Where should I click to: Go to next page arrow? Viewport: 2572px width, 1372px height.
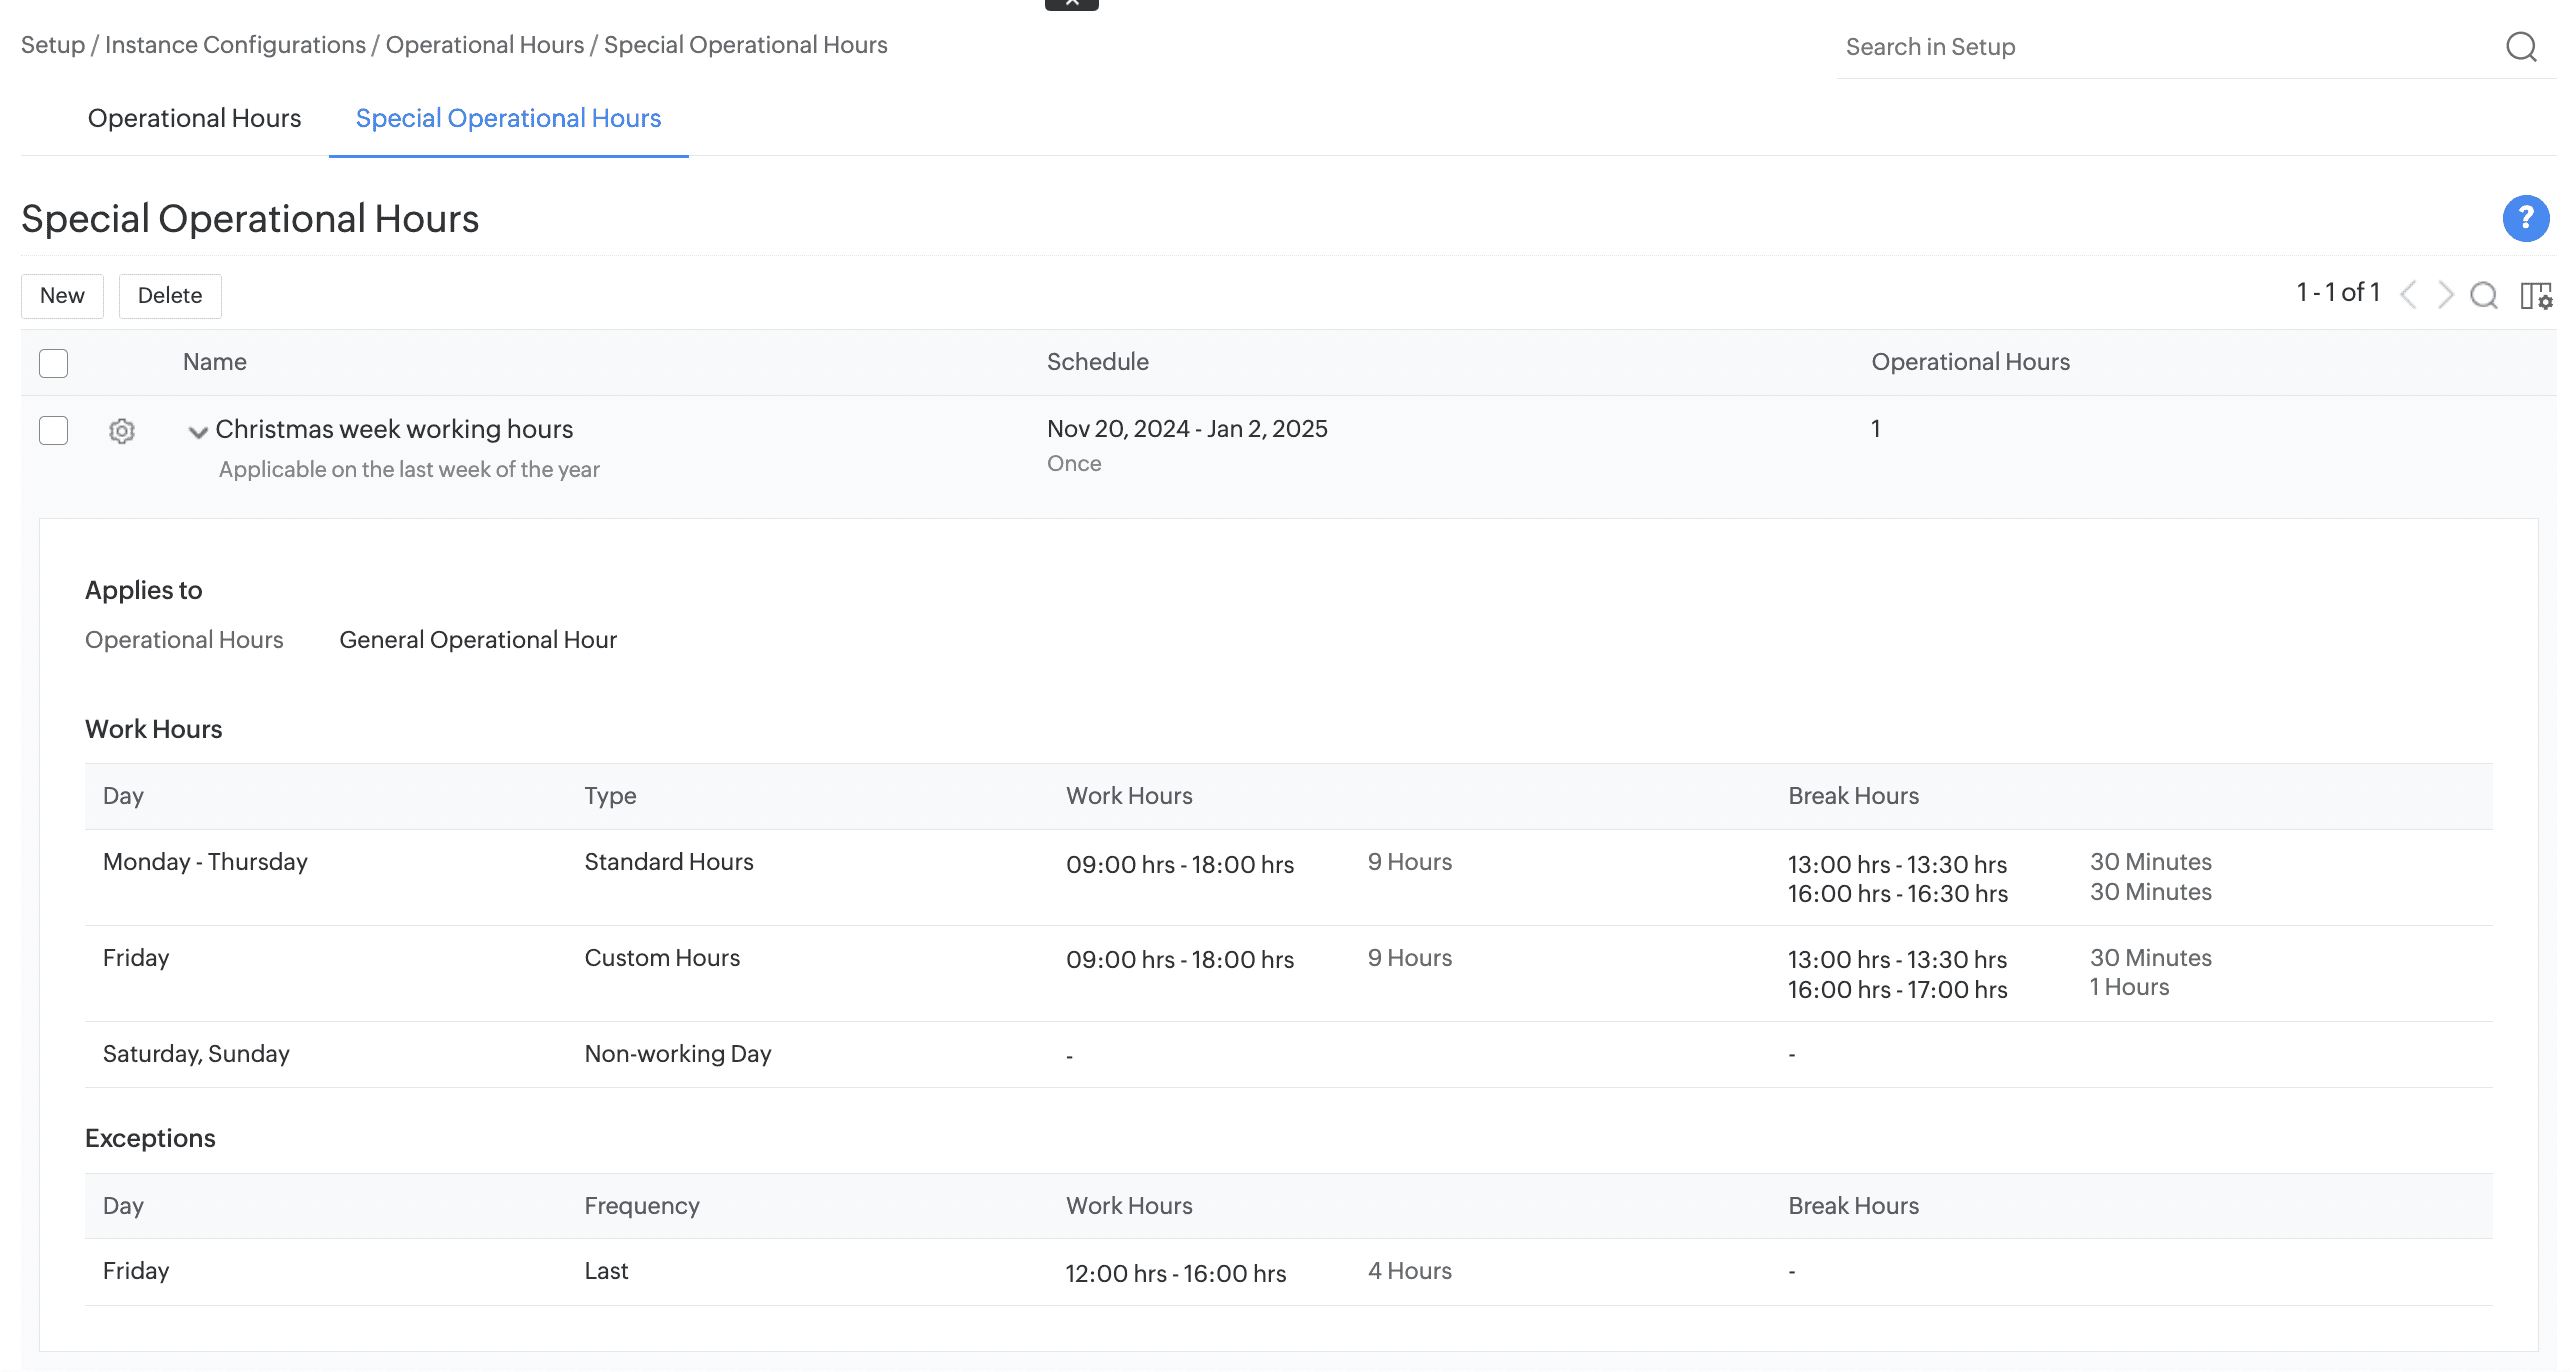[2446, 295]
